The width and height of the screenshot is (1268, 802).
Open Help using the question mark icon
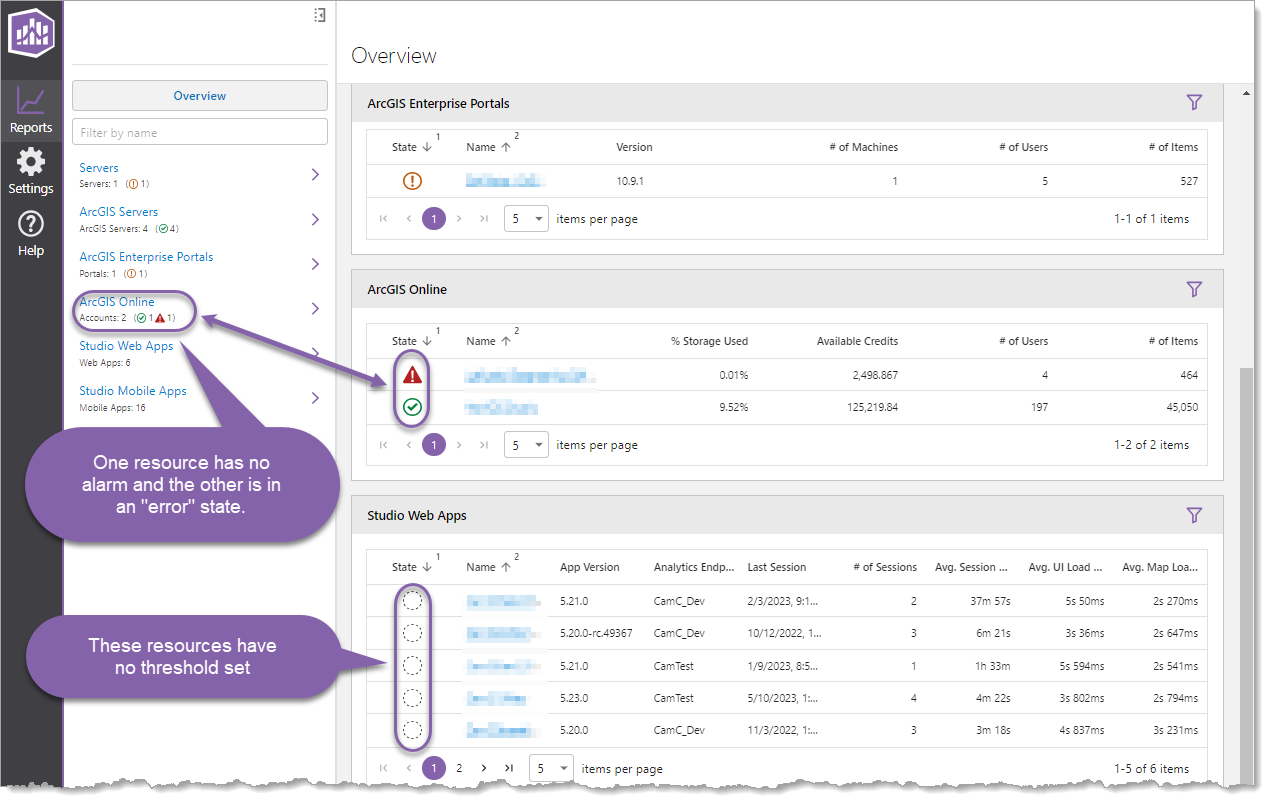tap(31, 233)
